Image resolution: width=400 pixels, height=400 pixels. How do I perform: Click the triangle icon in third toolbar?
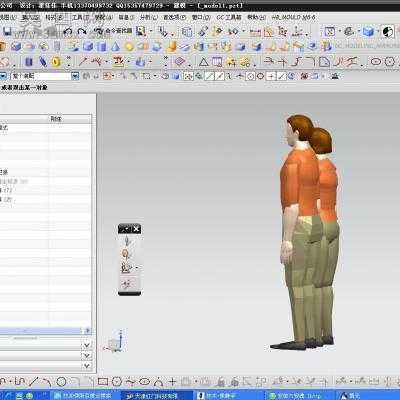point(203,62)
